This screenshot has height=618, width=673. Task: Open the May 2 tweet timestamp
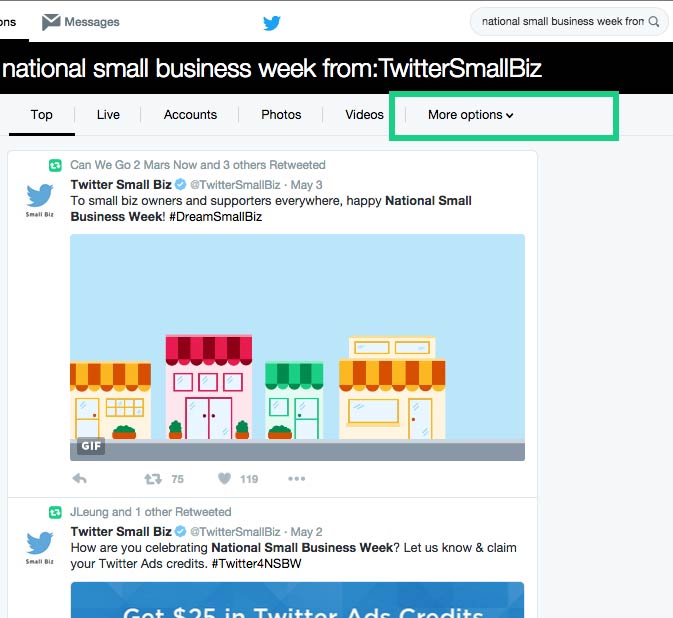tap(306, 532)
